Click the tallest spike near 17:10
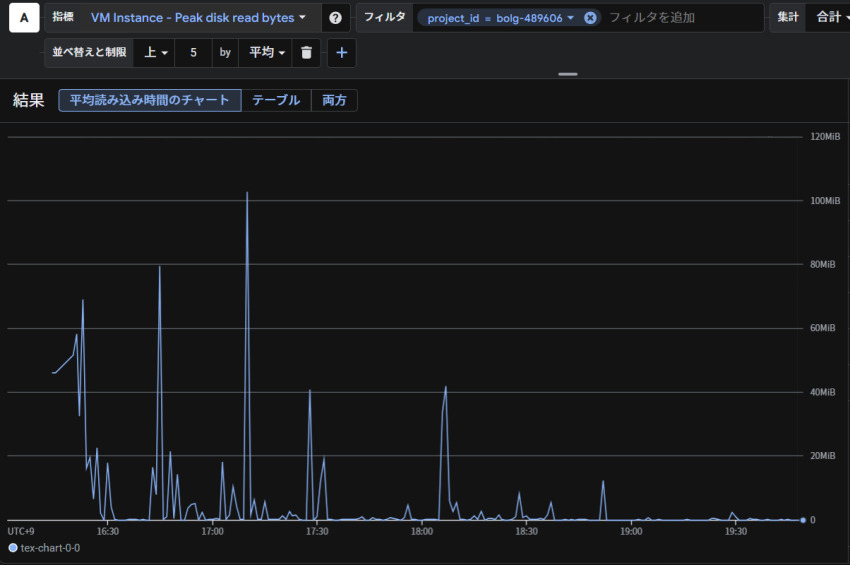Screen dimensions: 850x565 [x=247, y=193]
